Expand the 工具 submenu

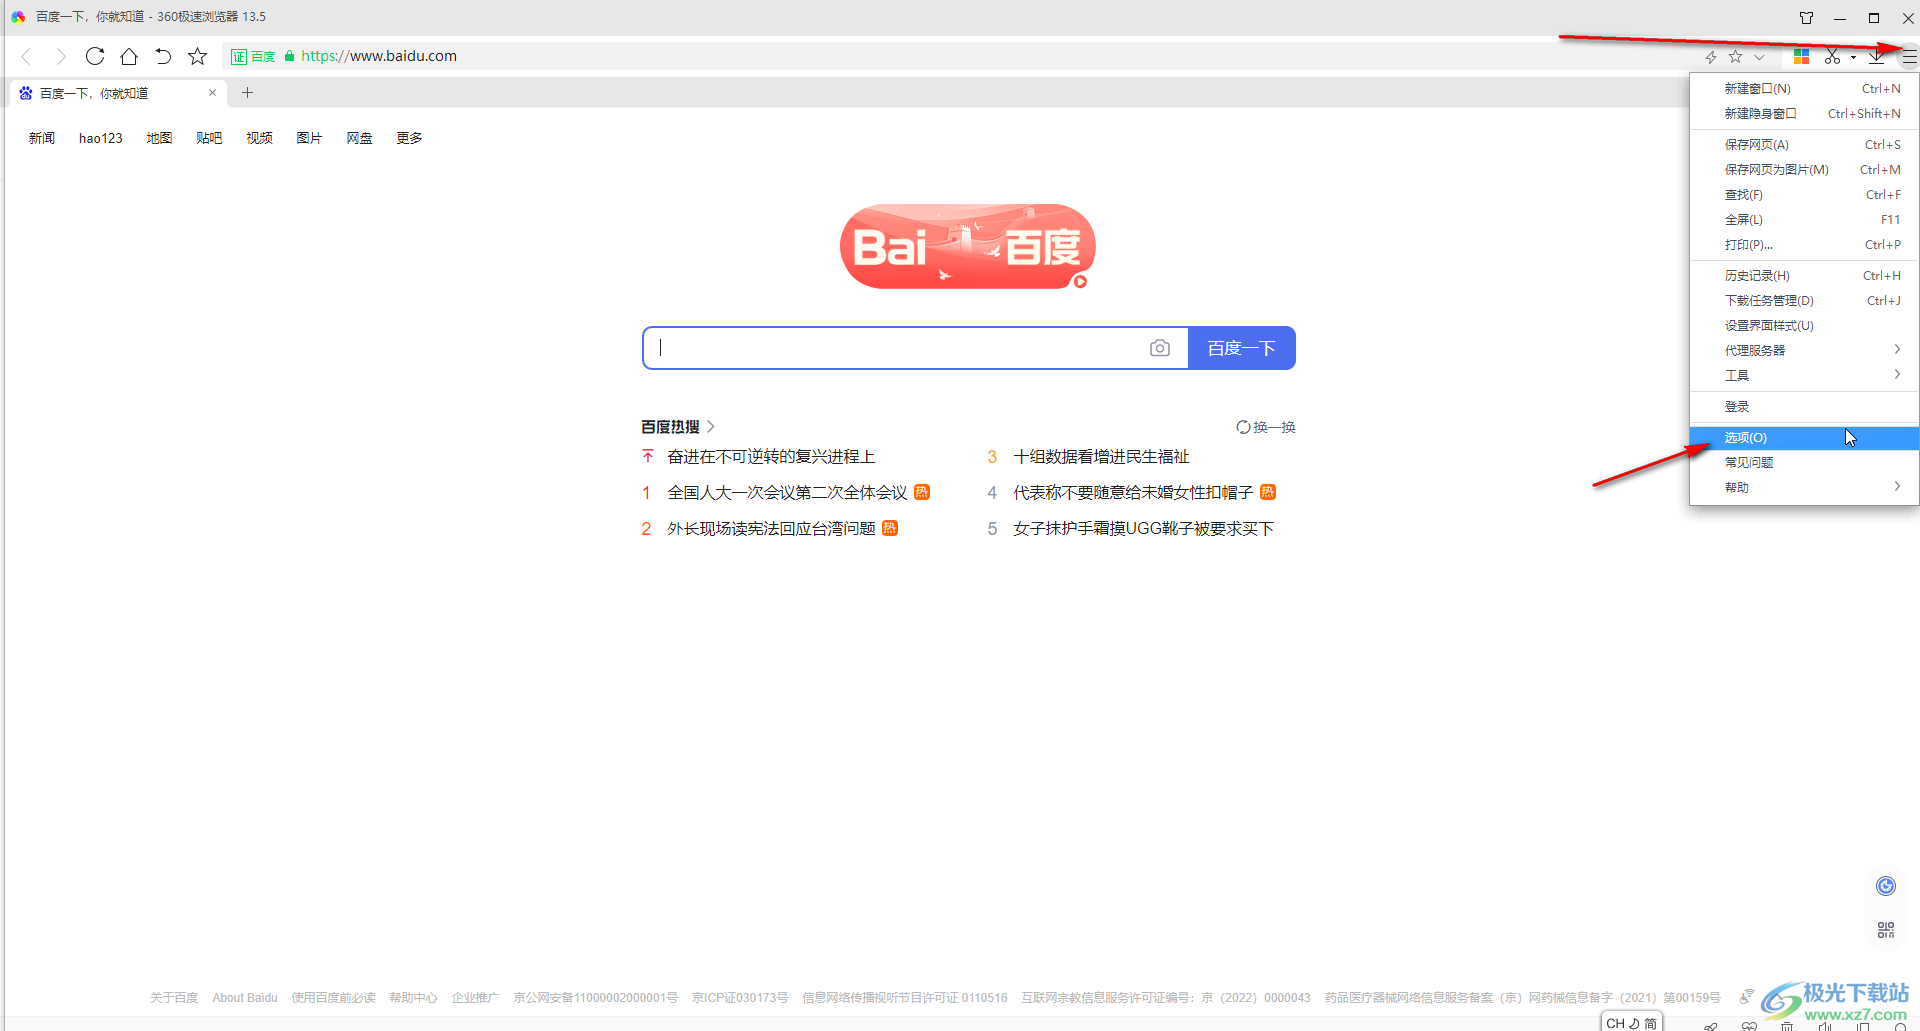[x=1804, y=376]
